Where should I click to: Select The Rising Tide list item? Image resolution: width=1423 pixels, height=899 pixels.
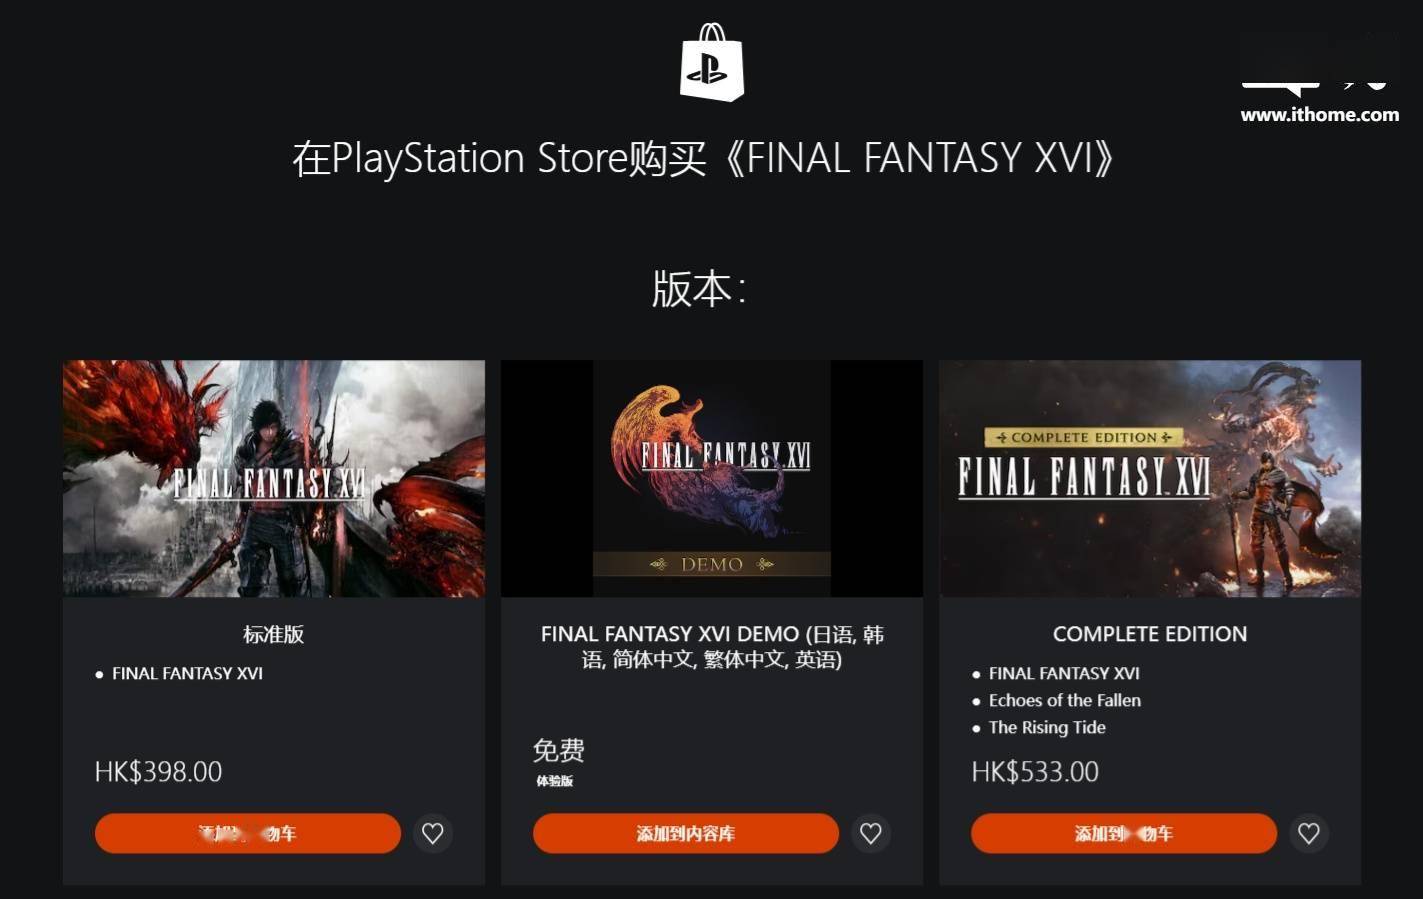[1047, 727]
